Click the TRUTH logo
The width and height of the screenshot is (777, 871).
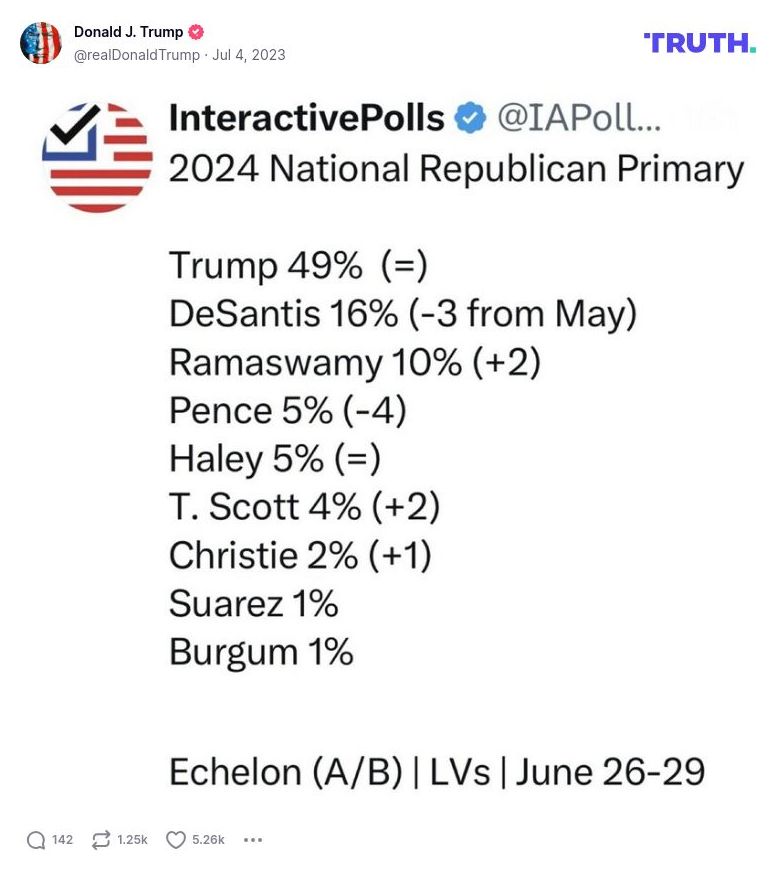click(699, 42)
